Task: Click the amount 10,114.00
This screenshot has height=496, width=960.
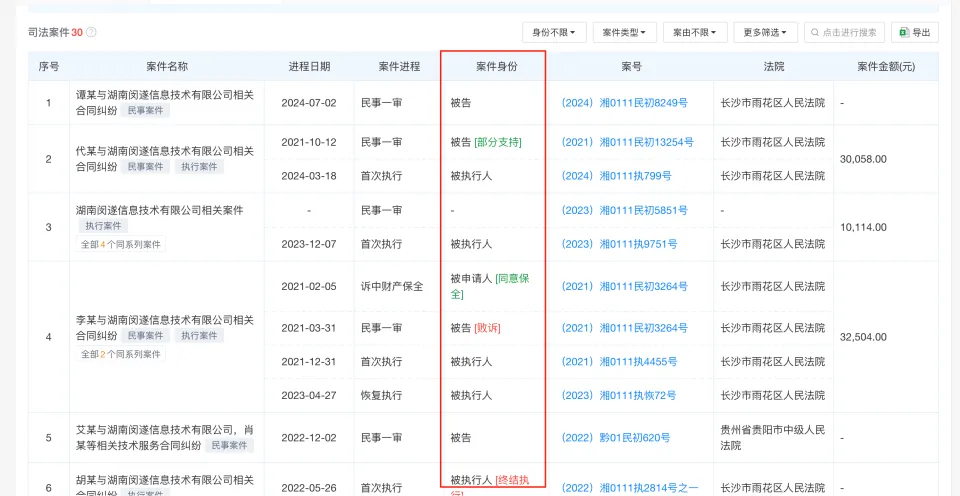Action: click(x=863, y=227)
